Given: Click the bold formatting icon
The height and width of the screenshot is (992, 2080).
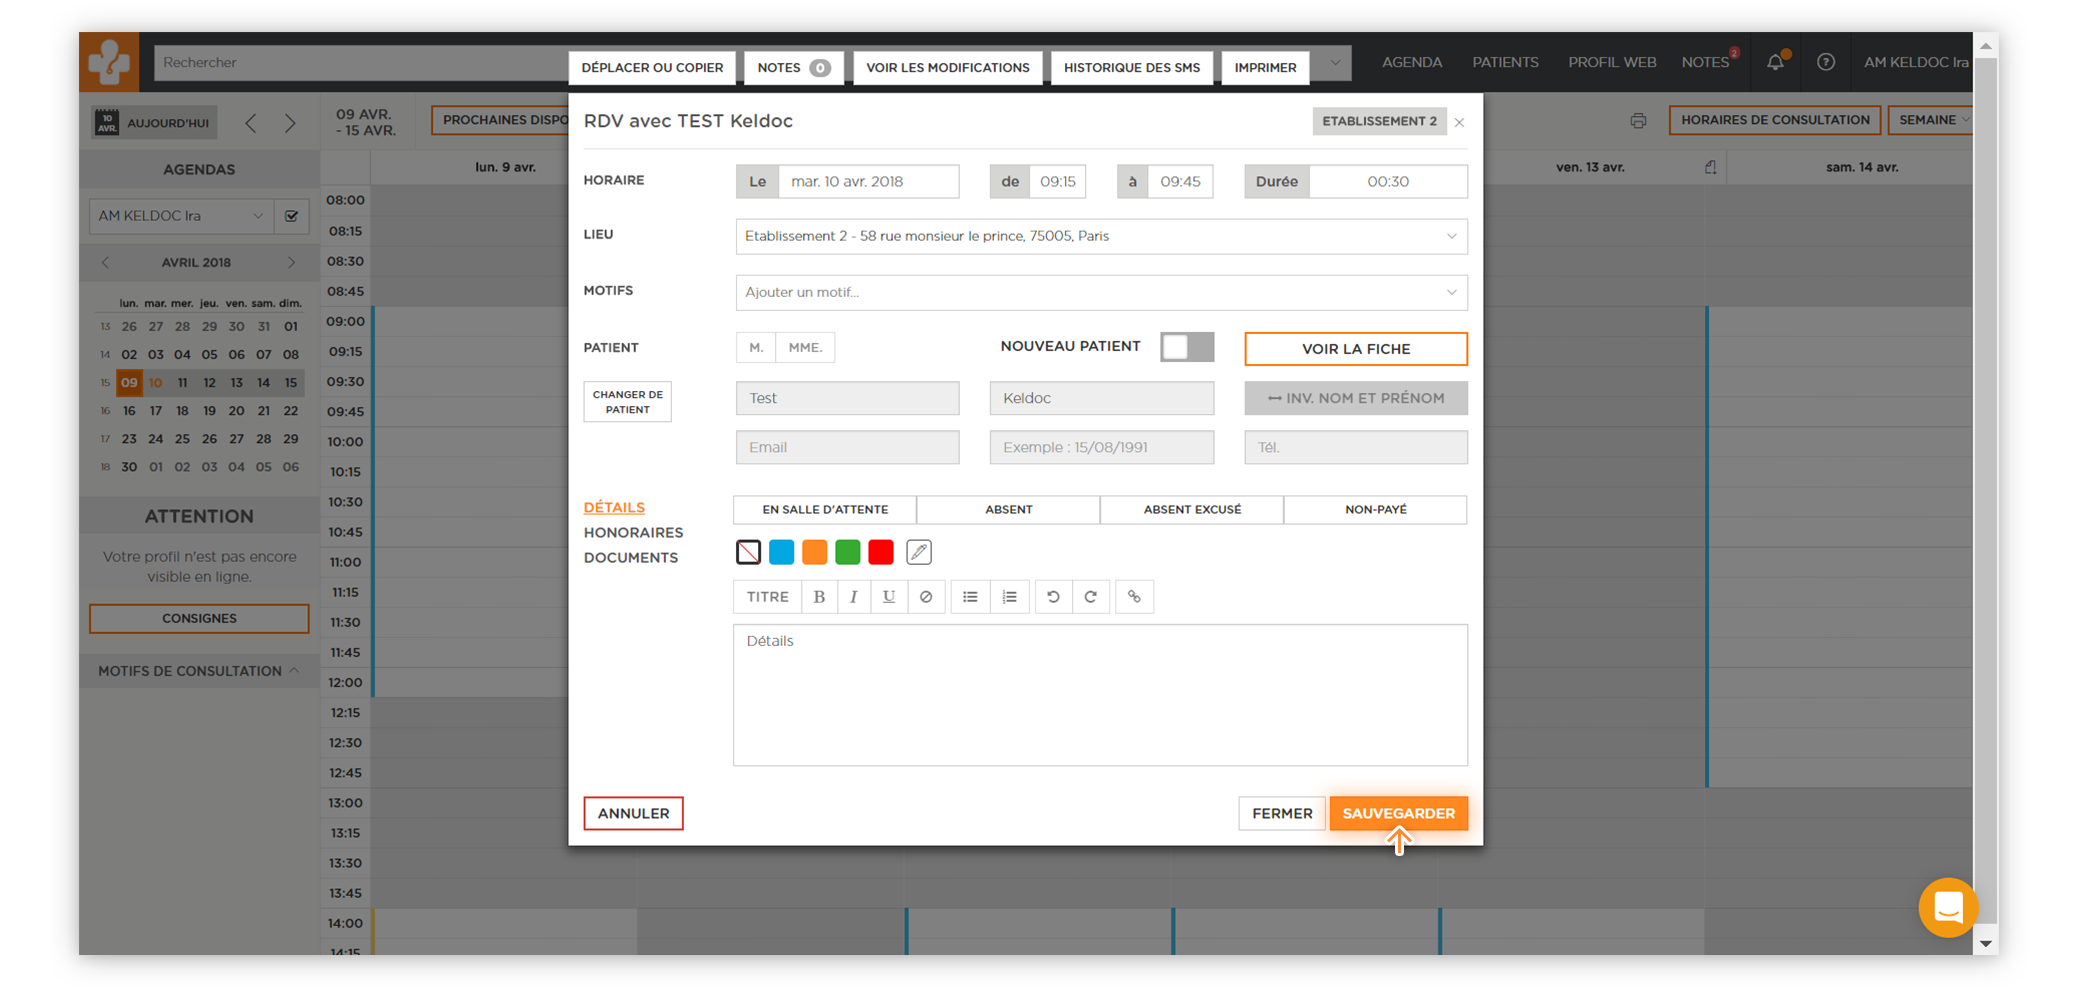Looking at the screenshot, I should [x=819, y=597].
